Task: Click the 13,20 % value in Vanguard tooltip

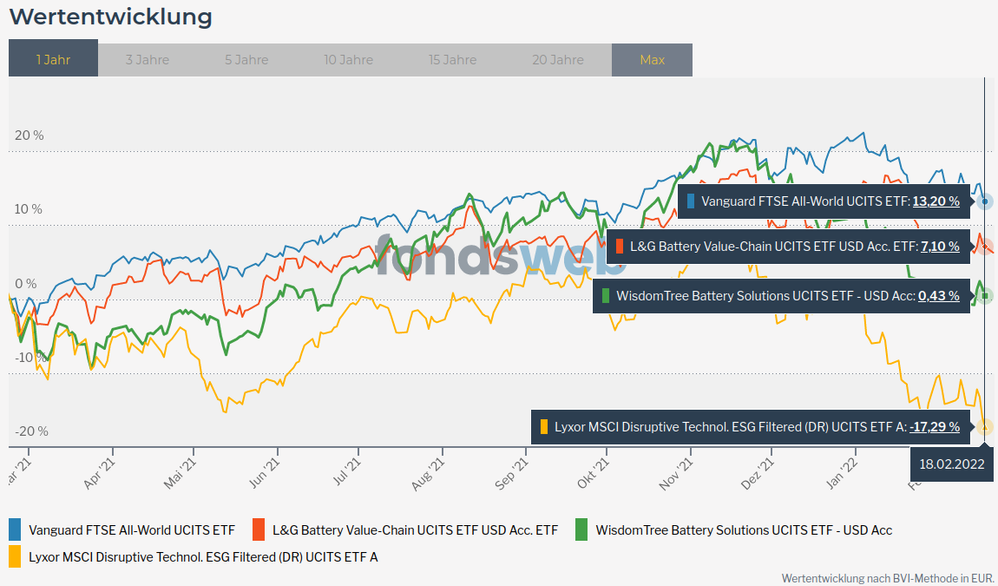Action: click(x=936, y=201)
